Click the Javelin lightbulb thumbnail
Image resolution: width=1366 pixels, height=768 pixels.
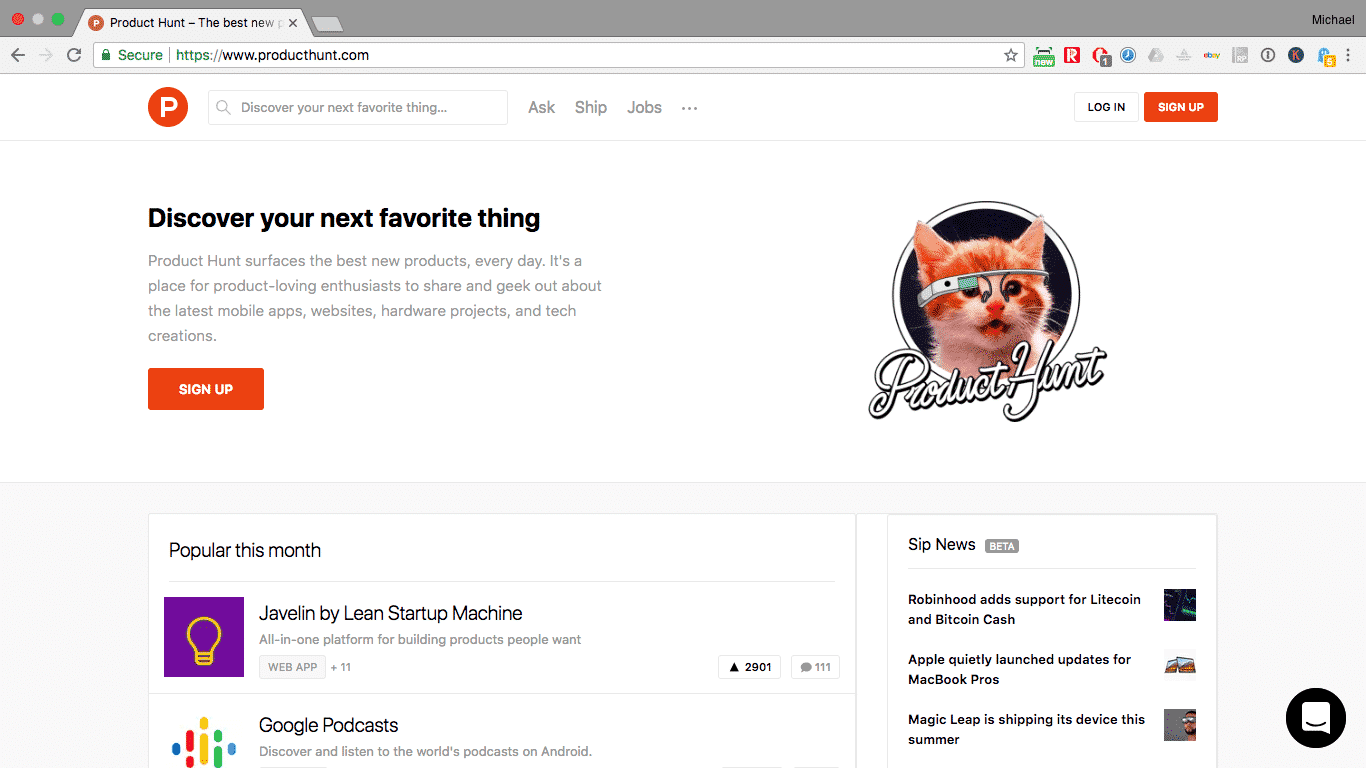204,637
